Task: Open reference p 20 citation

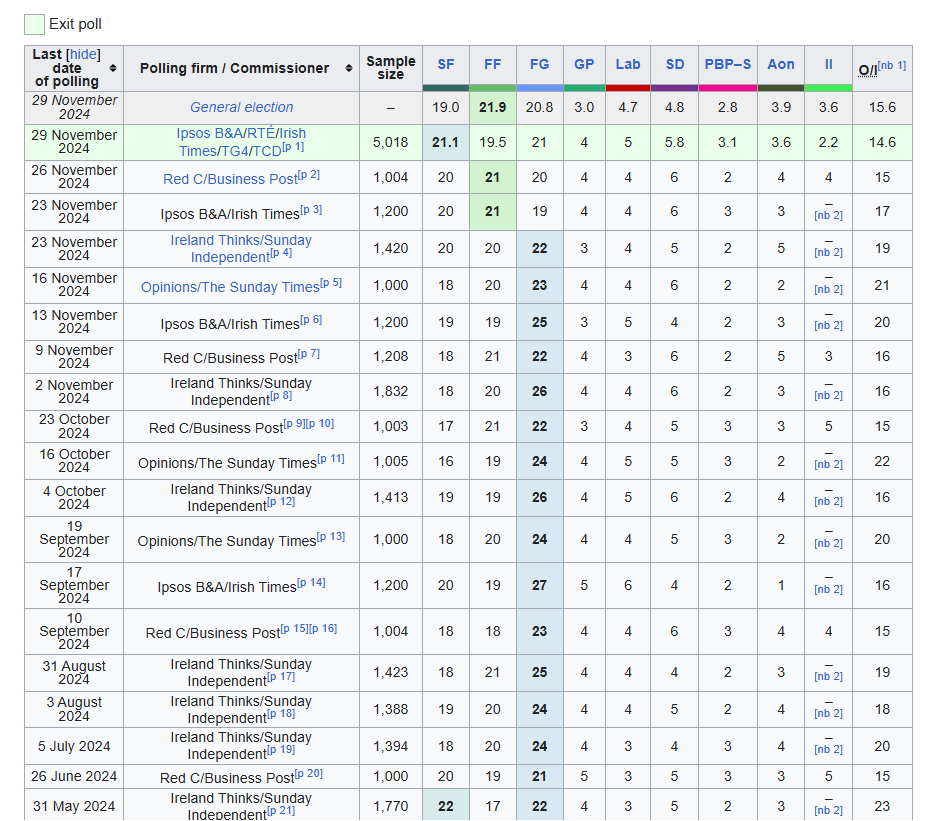Action: 309,773
